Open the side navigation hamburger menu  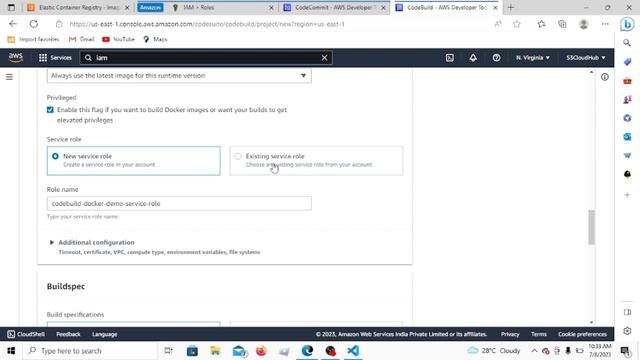click(9, 77)
